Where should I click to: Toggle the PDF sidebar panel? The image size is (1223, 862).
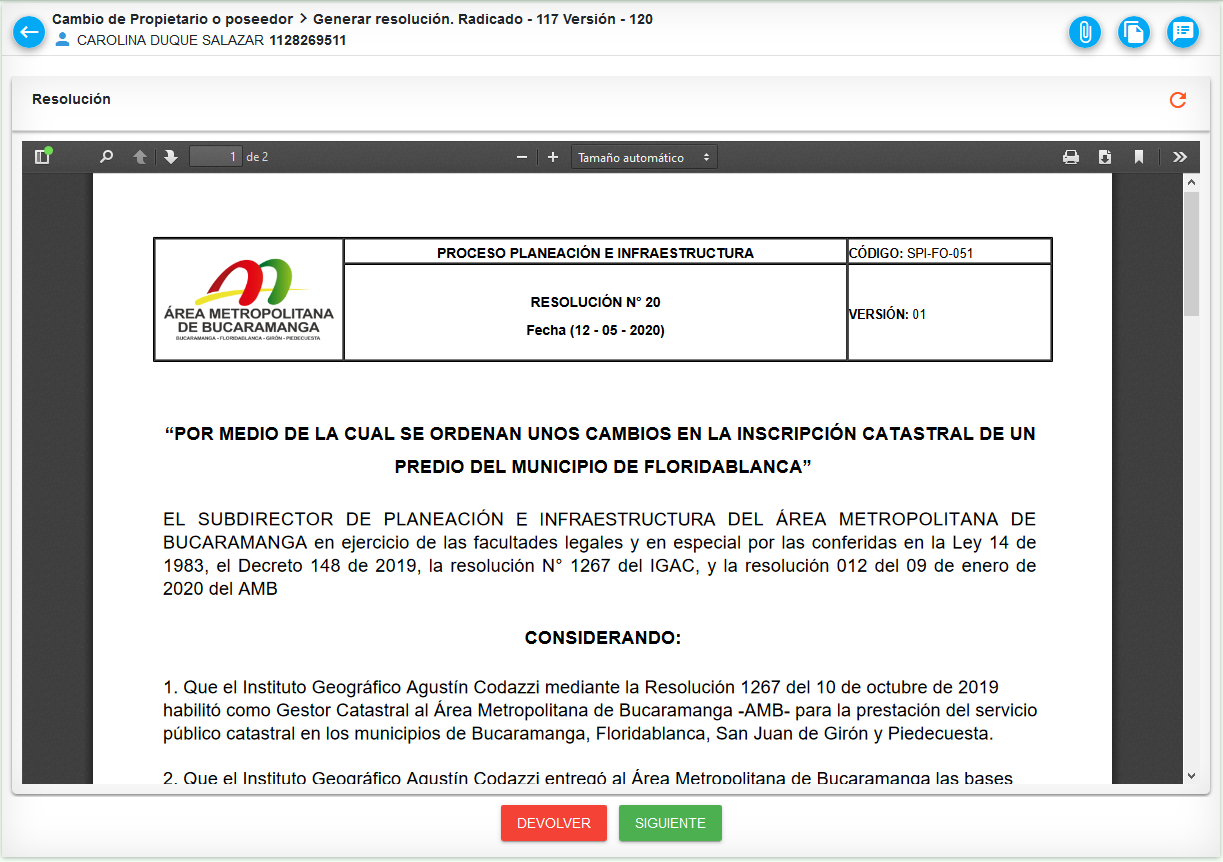(x=42, y=157)
